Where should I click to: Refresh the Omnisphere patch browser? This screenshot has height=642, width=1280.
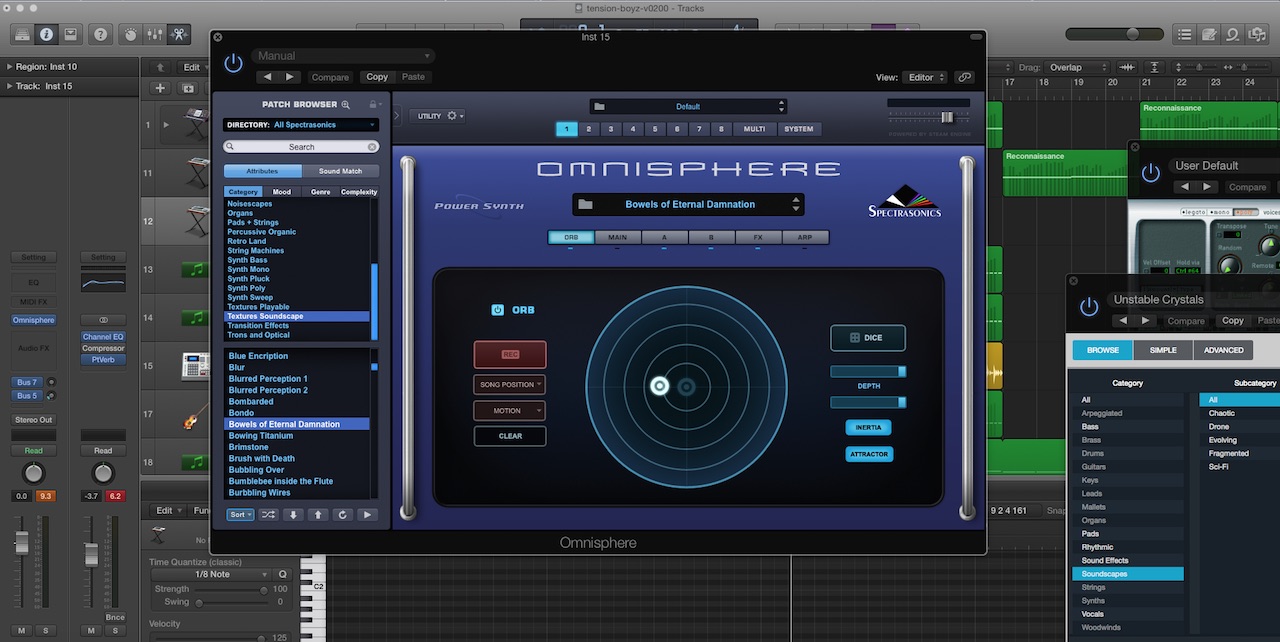coord(343,515)
